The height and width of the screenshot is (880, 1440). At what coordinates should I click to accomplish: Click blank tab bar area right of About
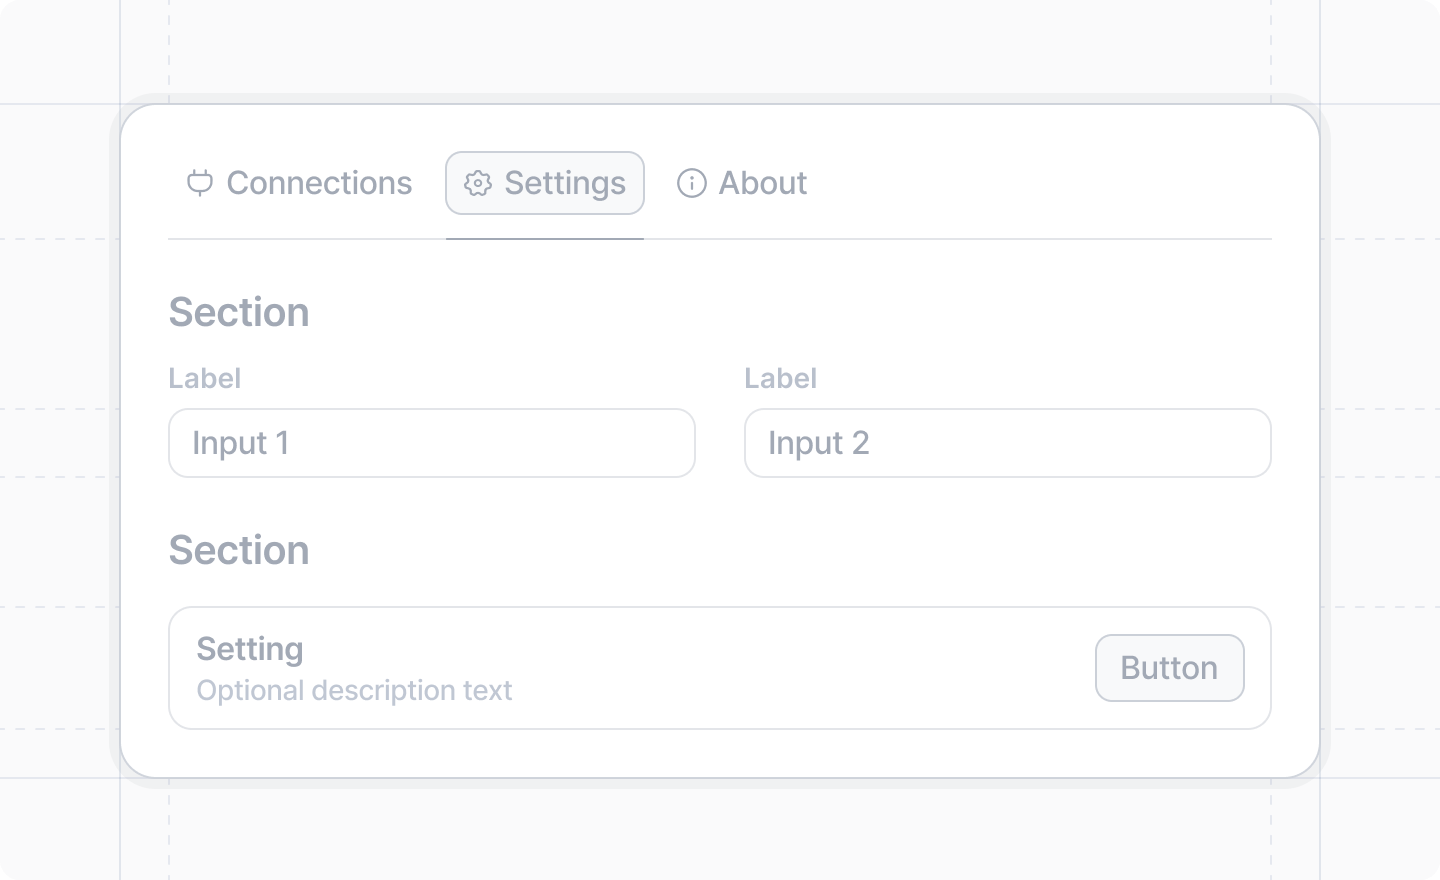pos(1040,183)
